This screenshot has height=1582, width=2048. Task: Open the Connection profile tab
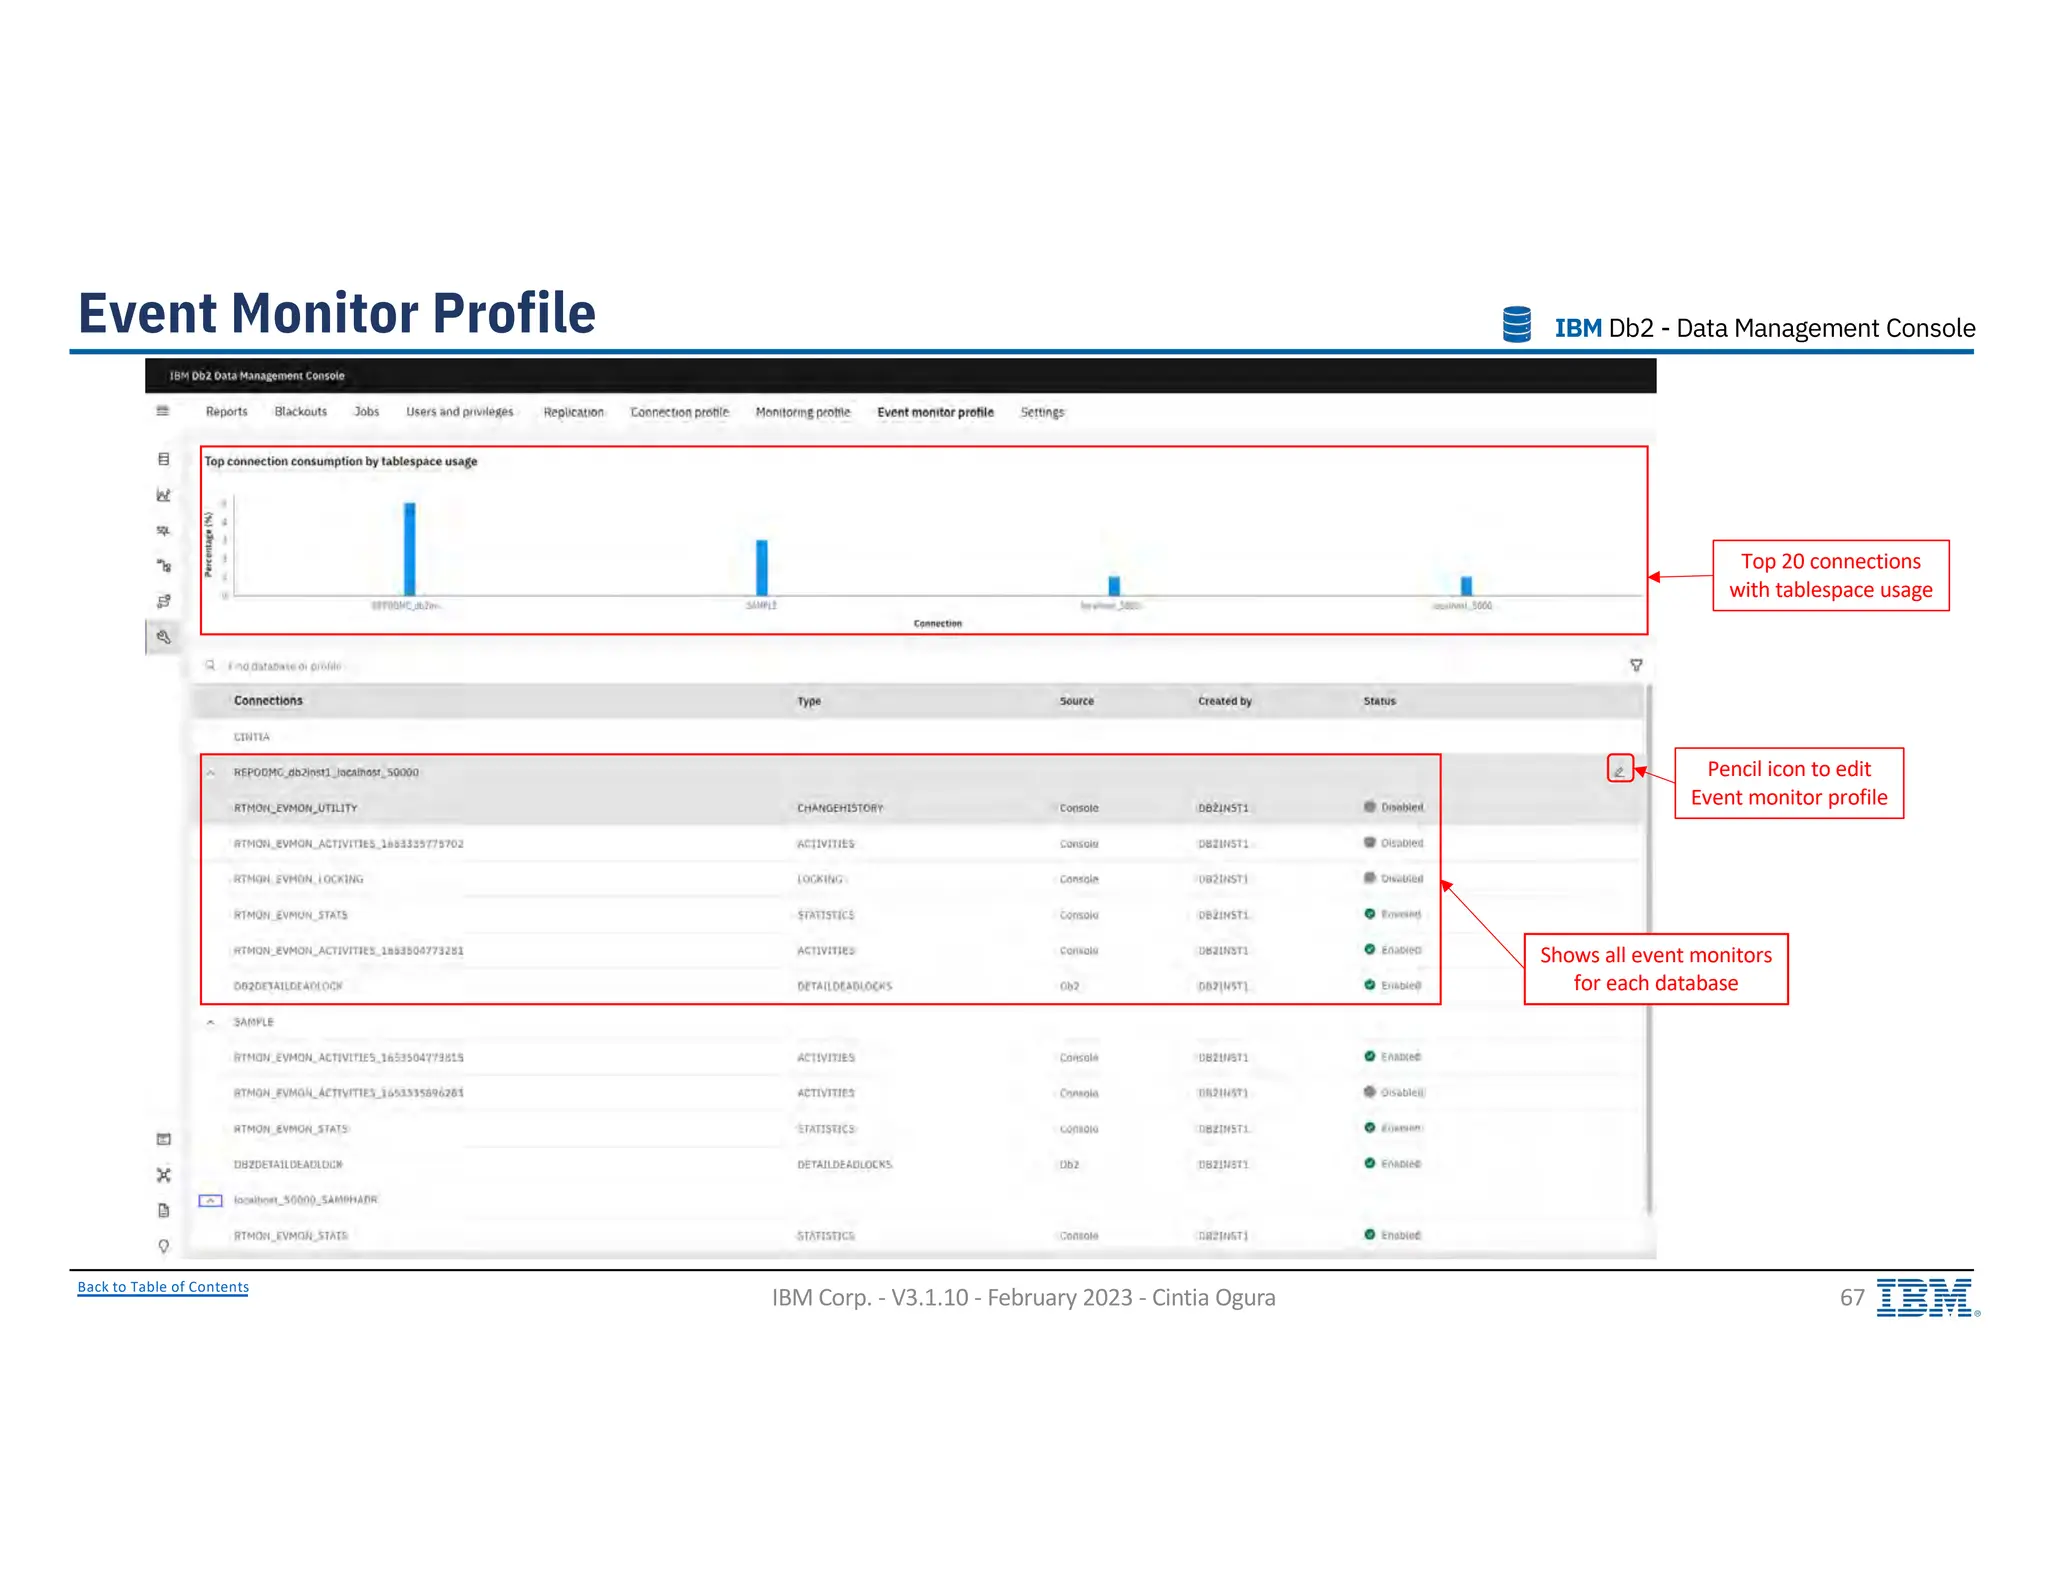679,412
